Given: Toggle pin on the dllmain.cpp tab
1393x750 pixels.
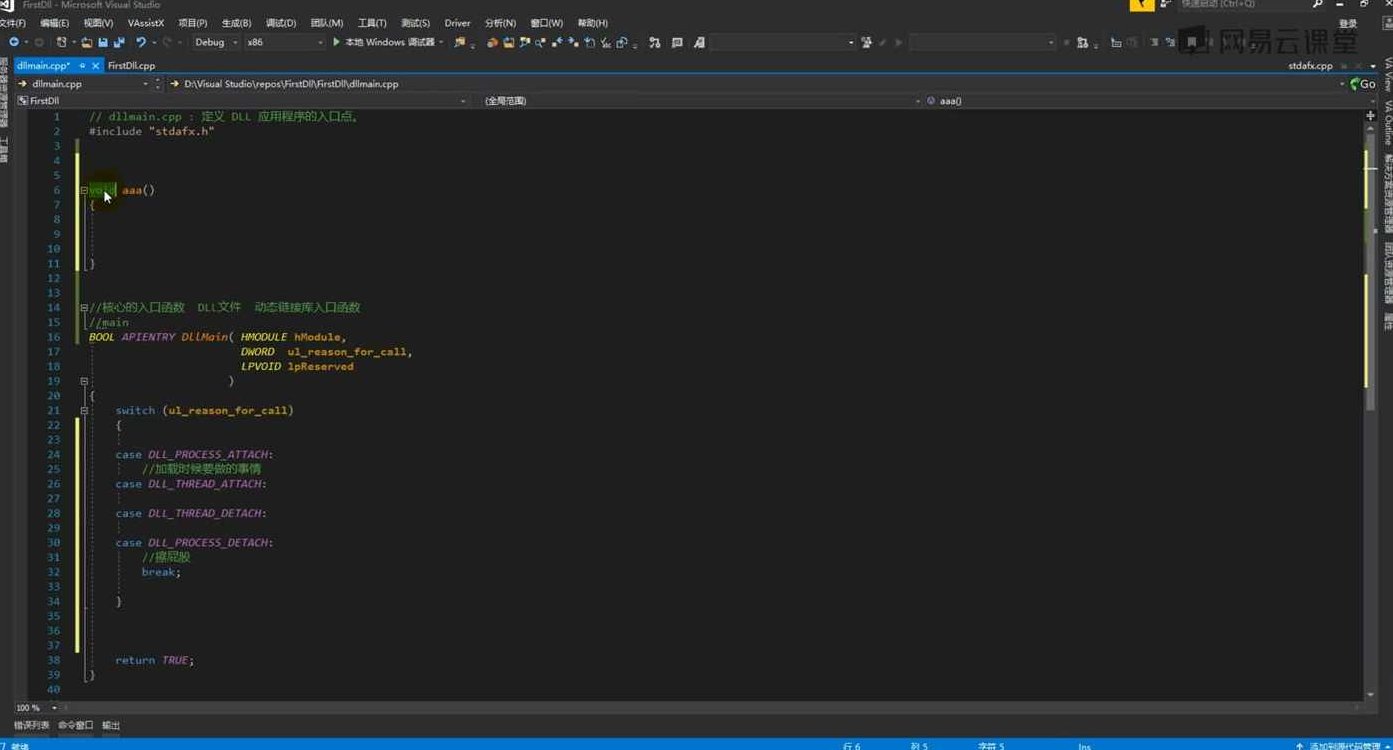Looking at the screenshot, I should [82, 66].
